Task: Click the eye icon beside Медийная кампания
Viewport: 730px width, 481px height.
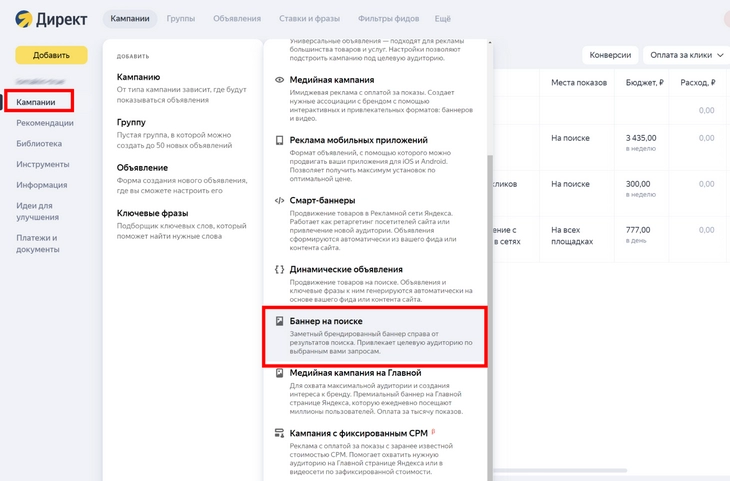Action: pyautogui.click(x=279, y=80)
